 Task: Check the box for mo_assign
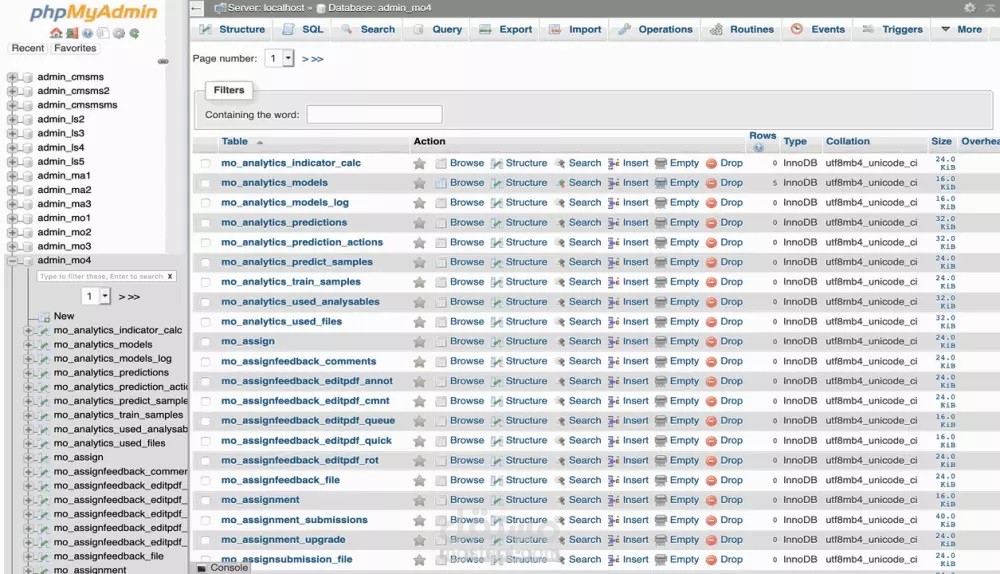[205, 342]
